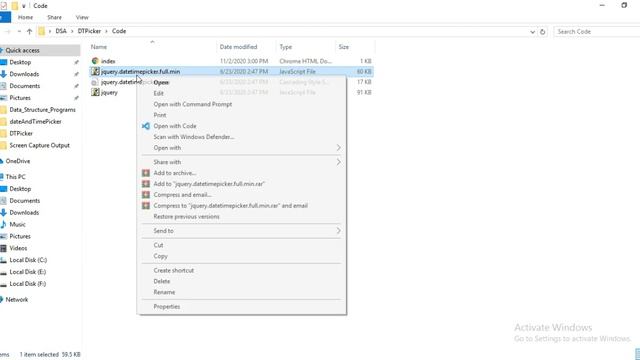Viewport: 640px width, 360px height.
Task: Click DSA in the breadcrumb path
Action: [x=61, y=31]
